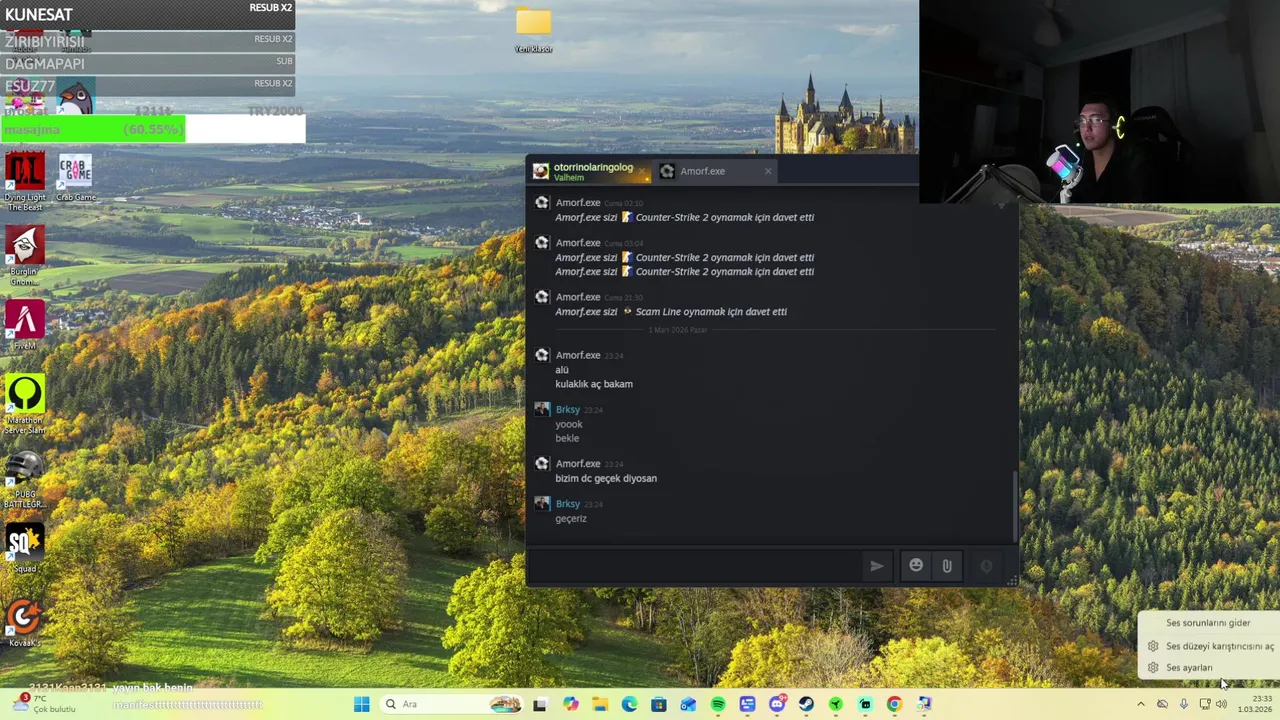
Task: Click the network tray icon
Action: click(x=1204, y=704)
